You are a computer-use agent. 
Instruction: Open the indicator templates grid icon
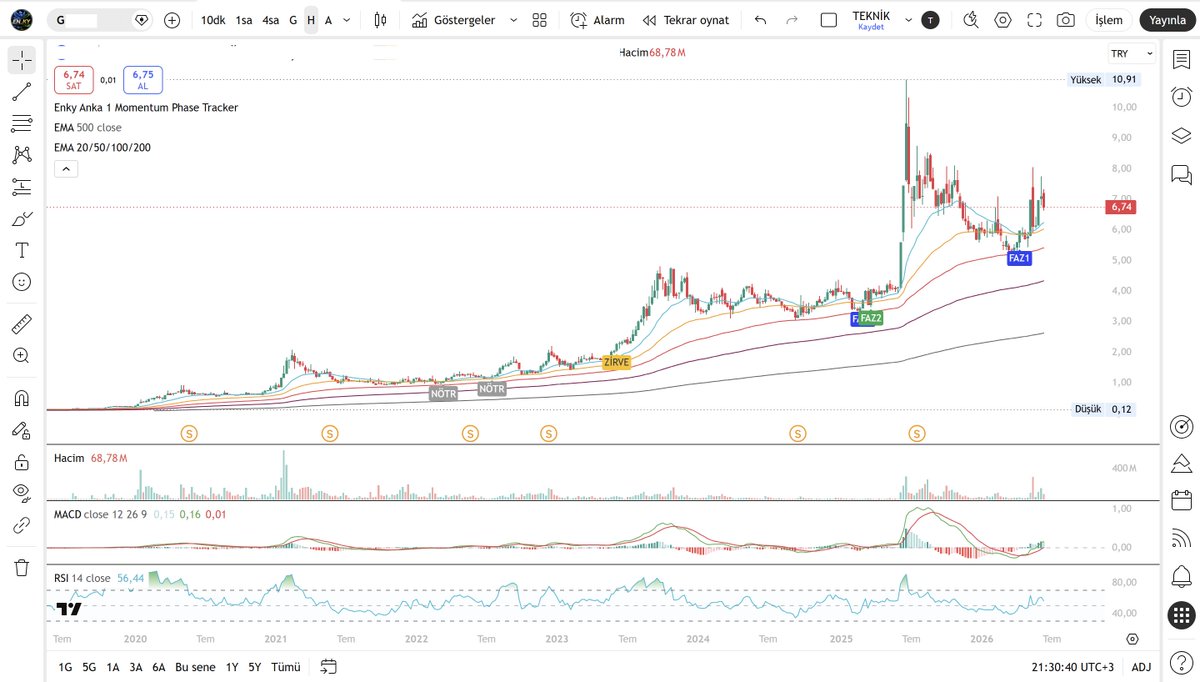coord(540,20)
